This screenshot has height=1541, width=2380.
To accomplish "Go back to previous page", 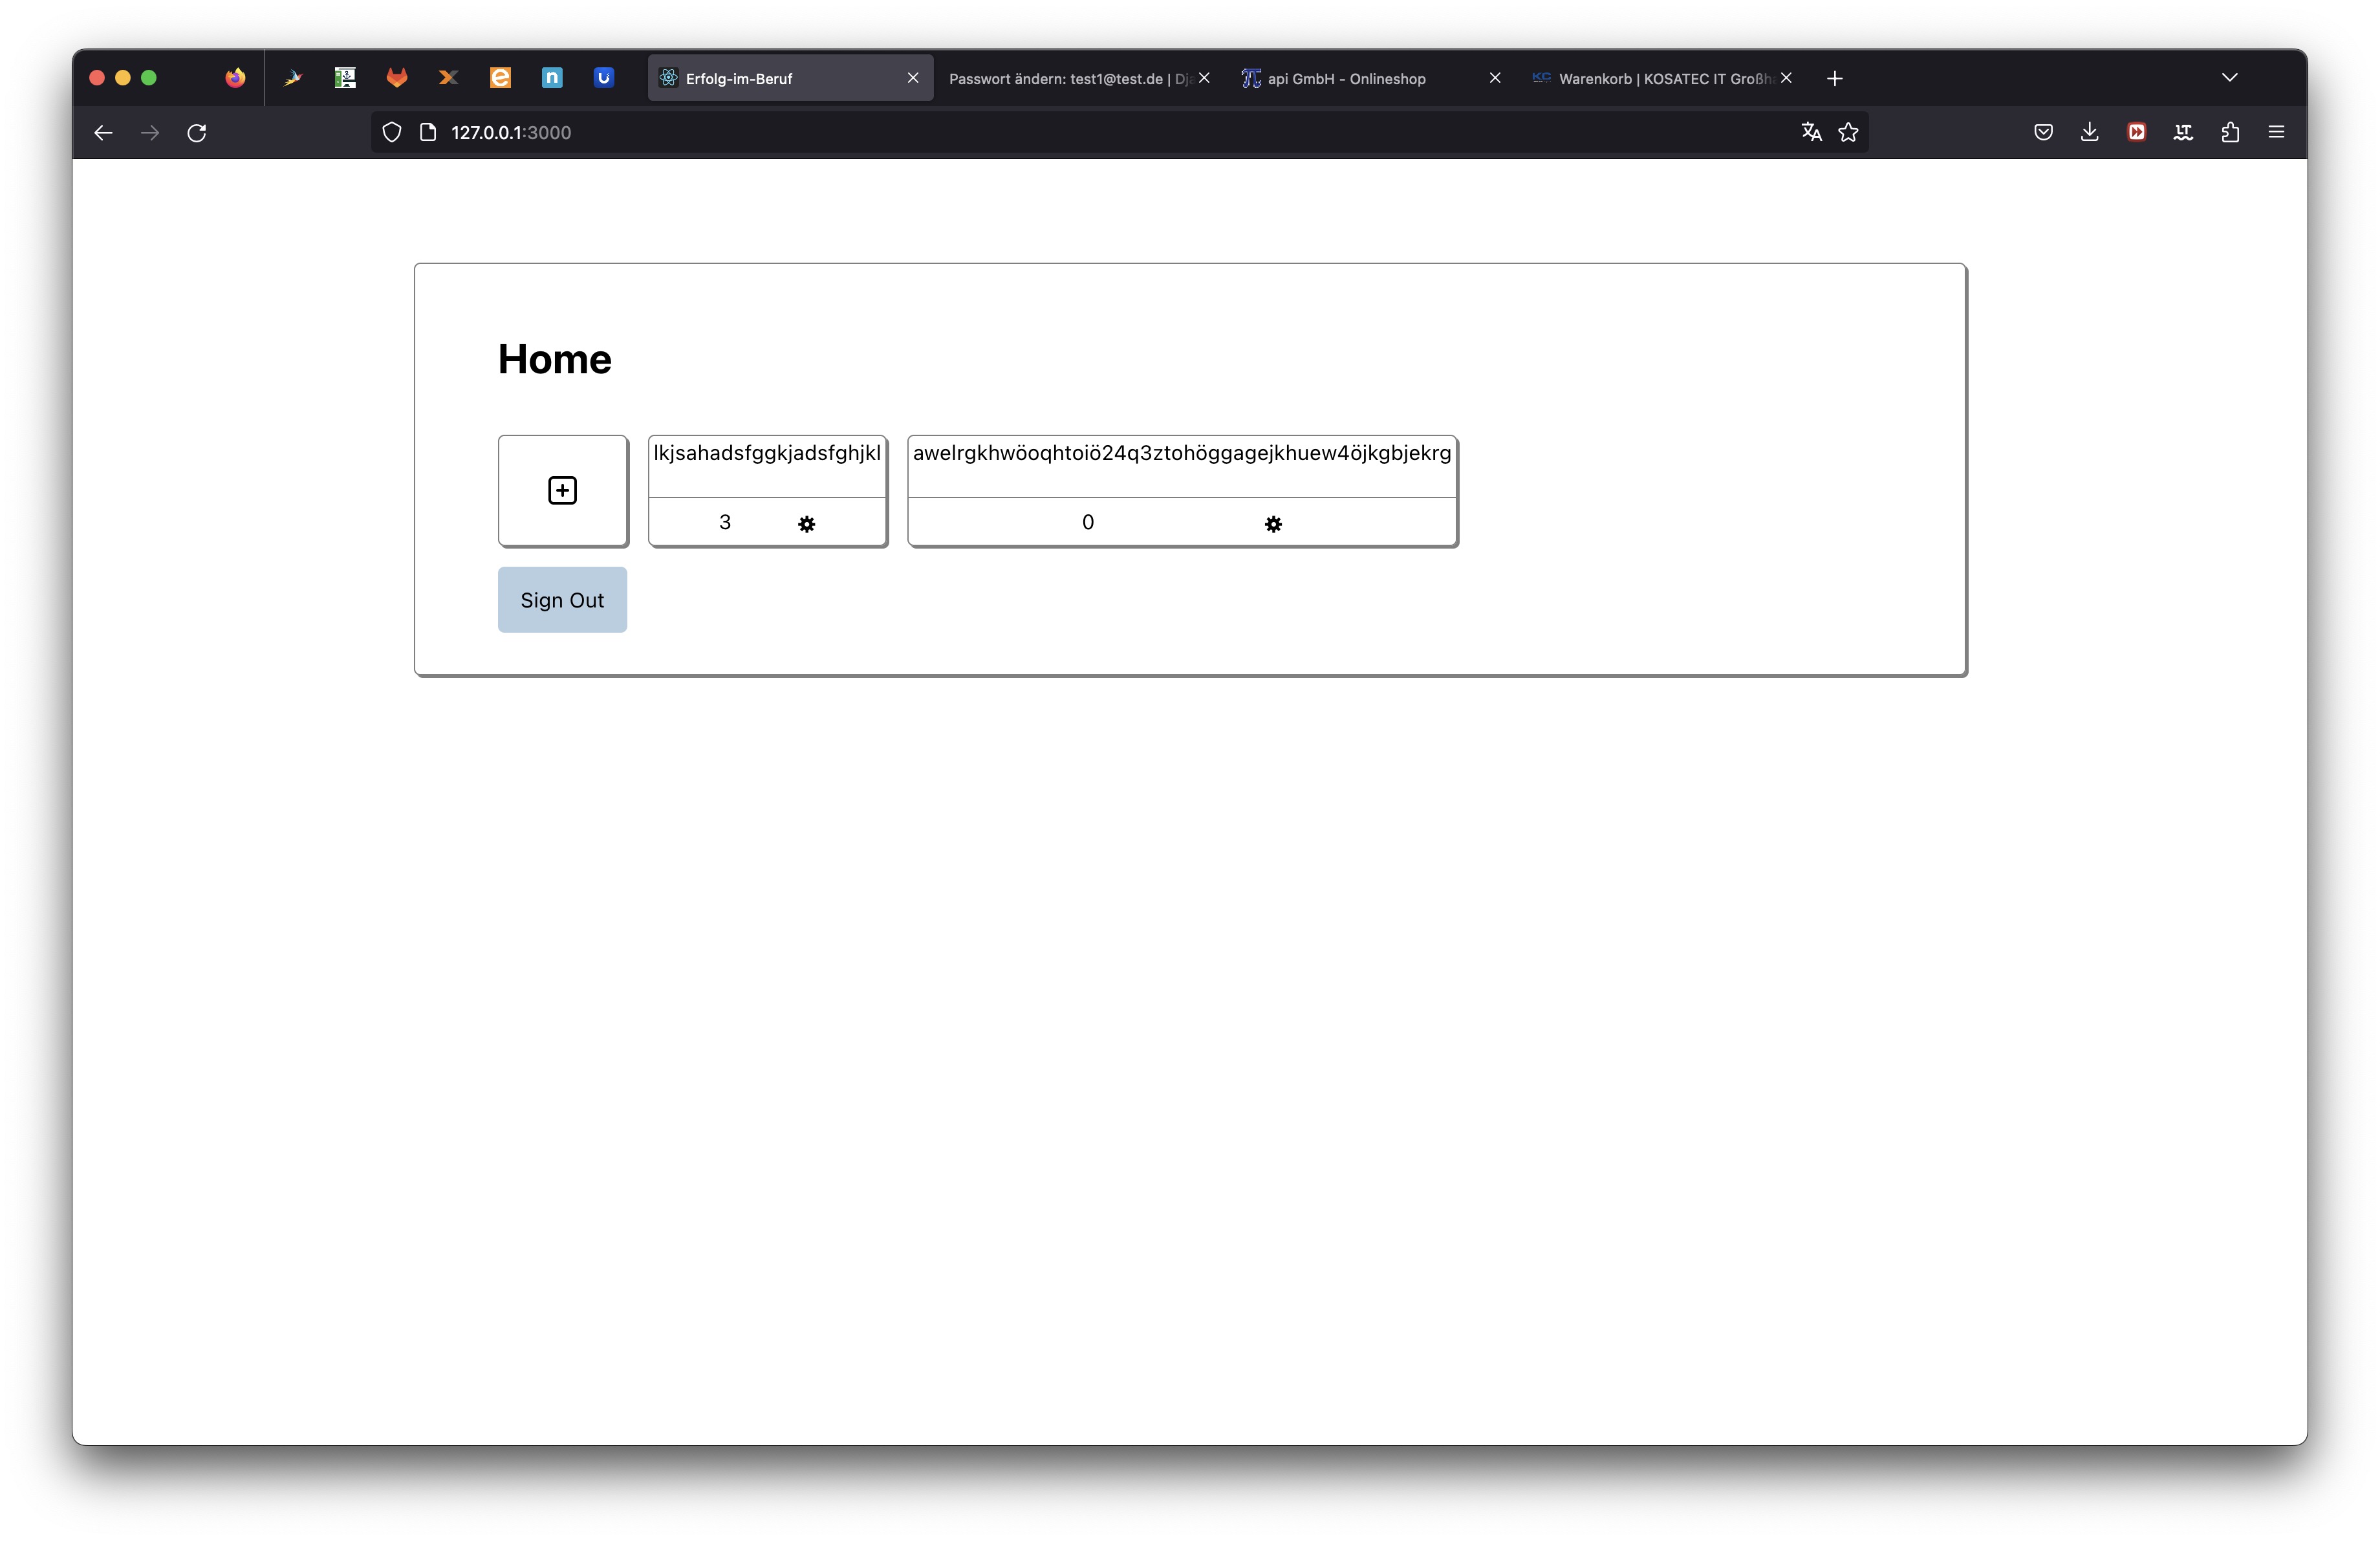I will (x=103, y=133).
